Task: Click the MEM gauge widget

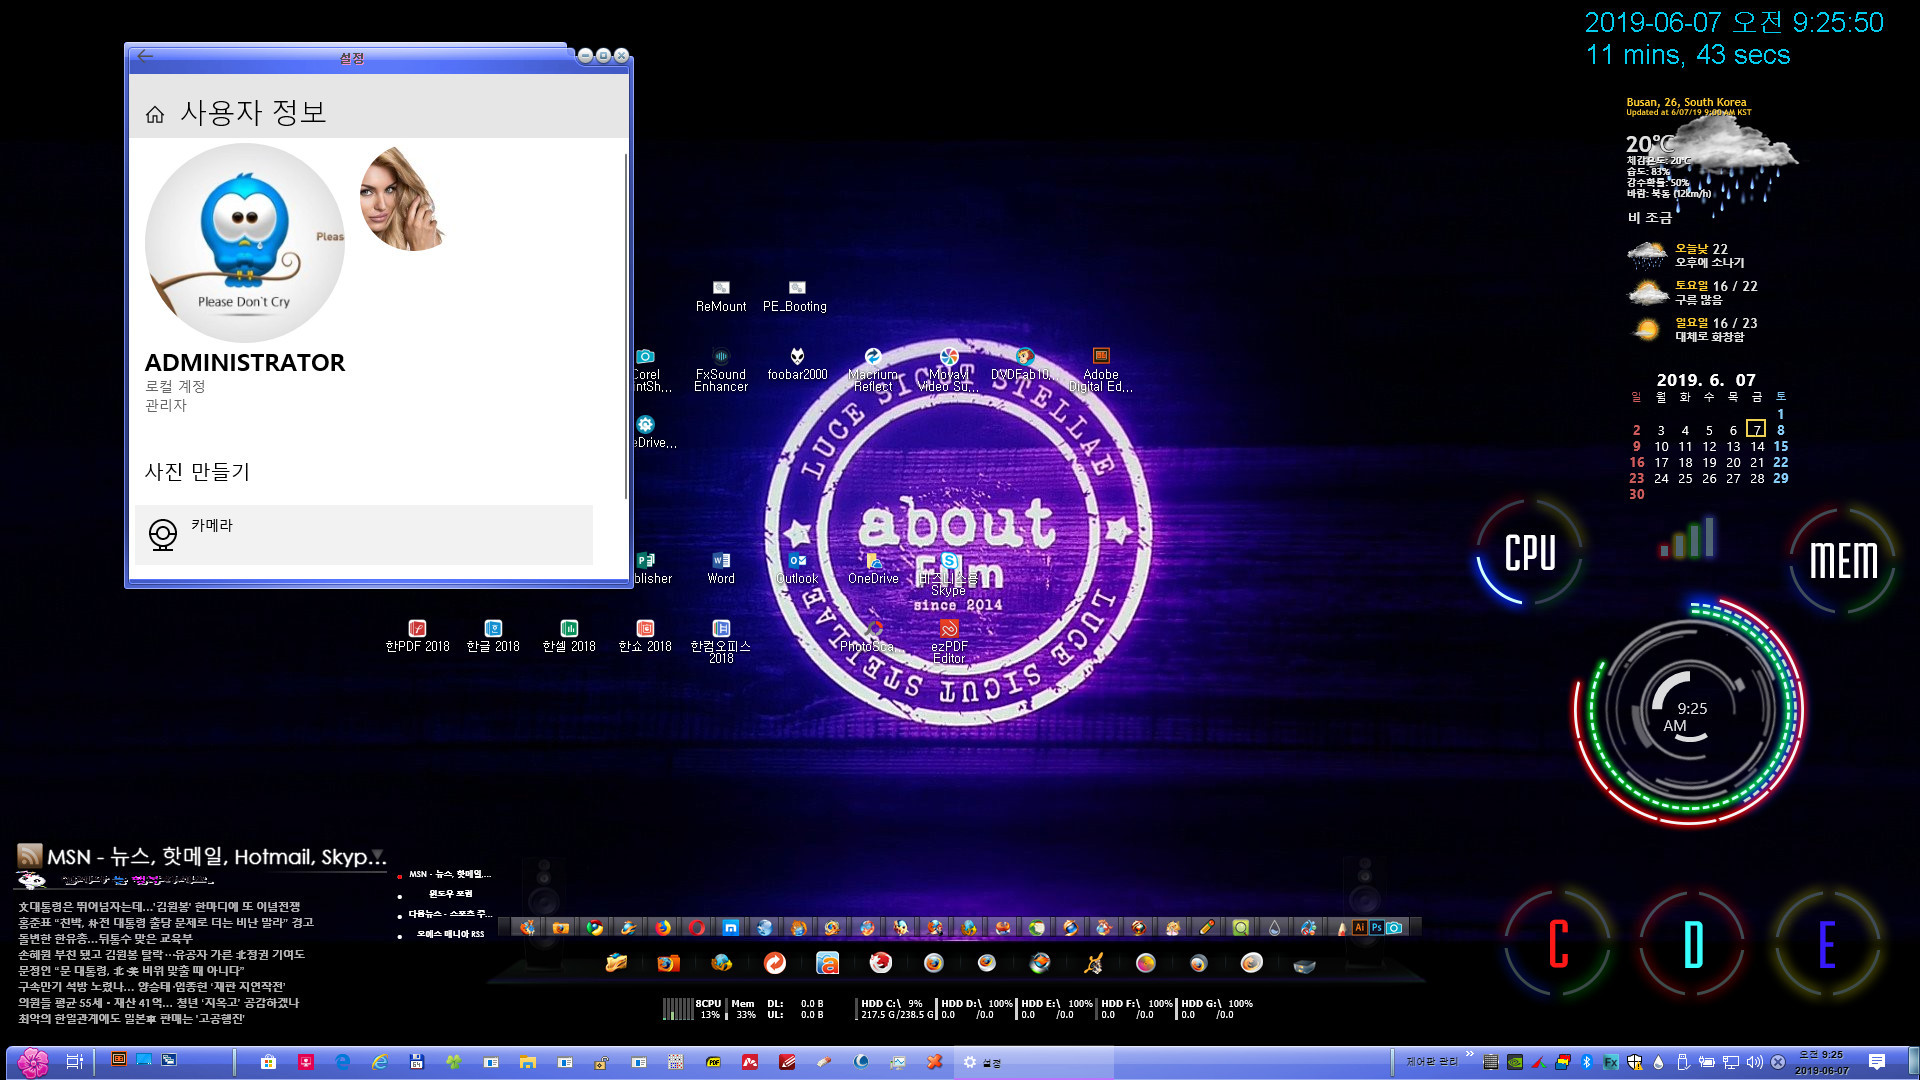Action: point(1843,560)
